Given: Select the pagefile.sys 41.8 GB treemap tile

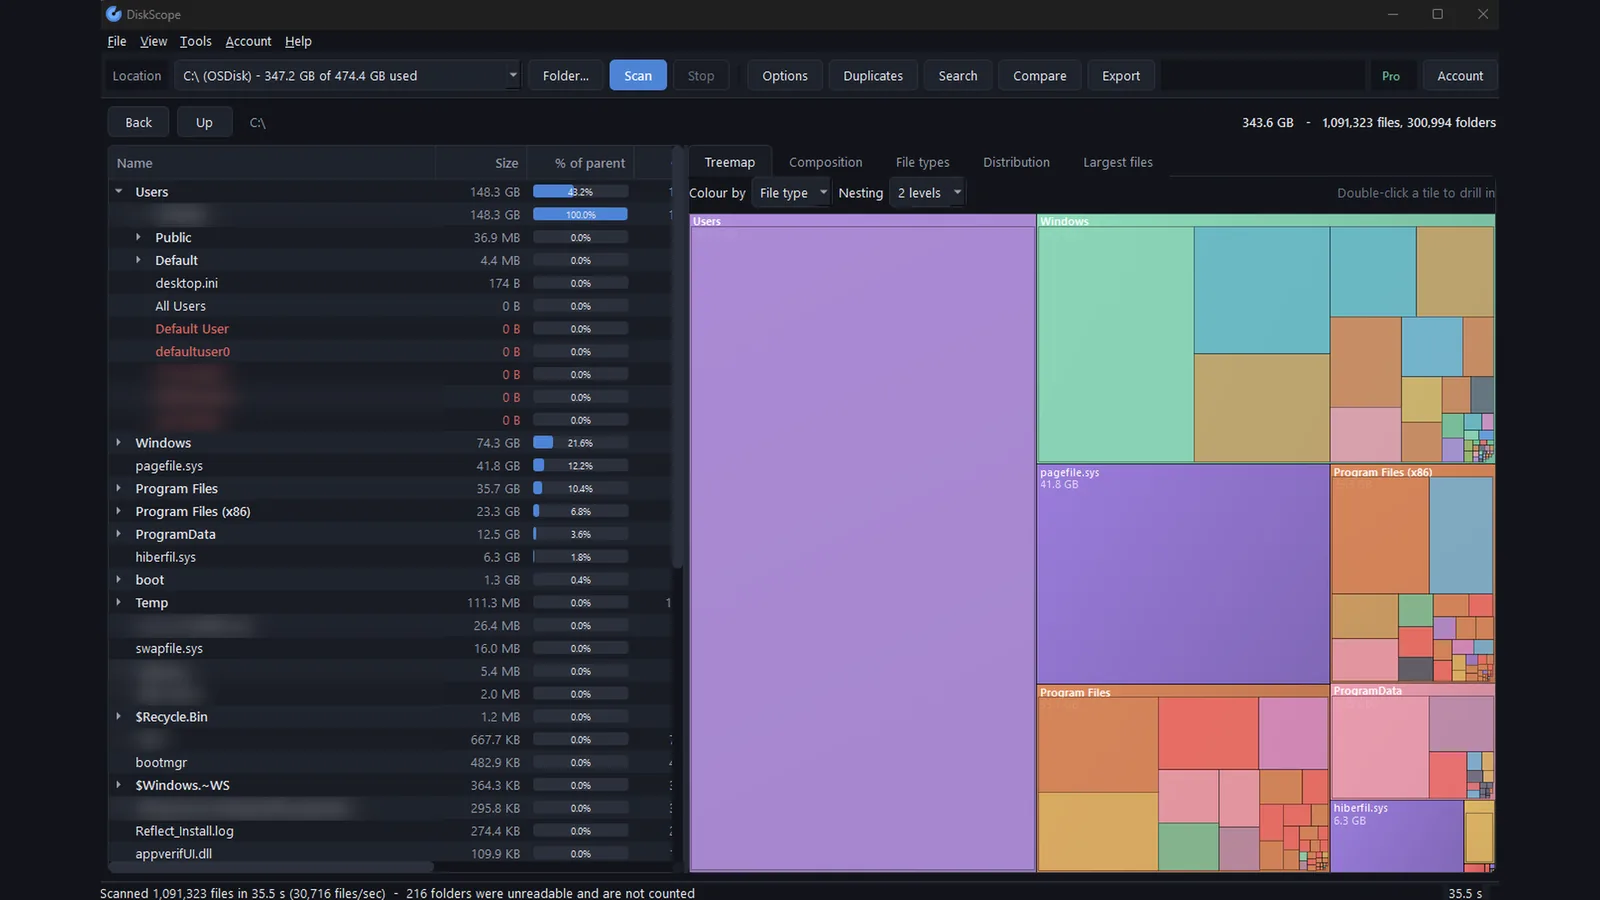Looking at the screenshot, I should tap(1183, 575).
